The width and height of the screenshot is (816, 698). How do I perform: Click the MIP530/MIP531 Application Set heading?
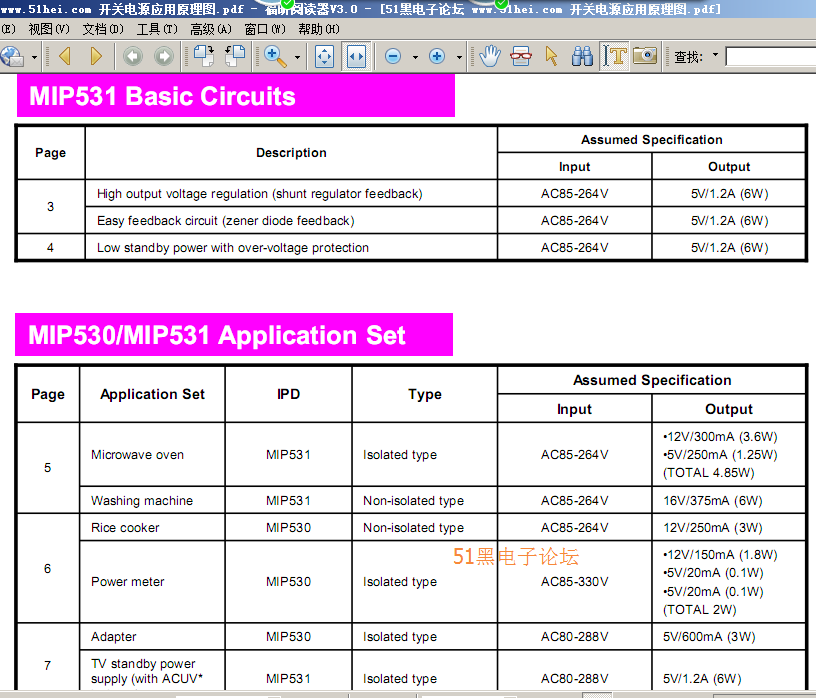click(x=216, y=335)
